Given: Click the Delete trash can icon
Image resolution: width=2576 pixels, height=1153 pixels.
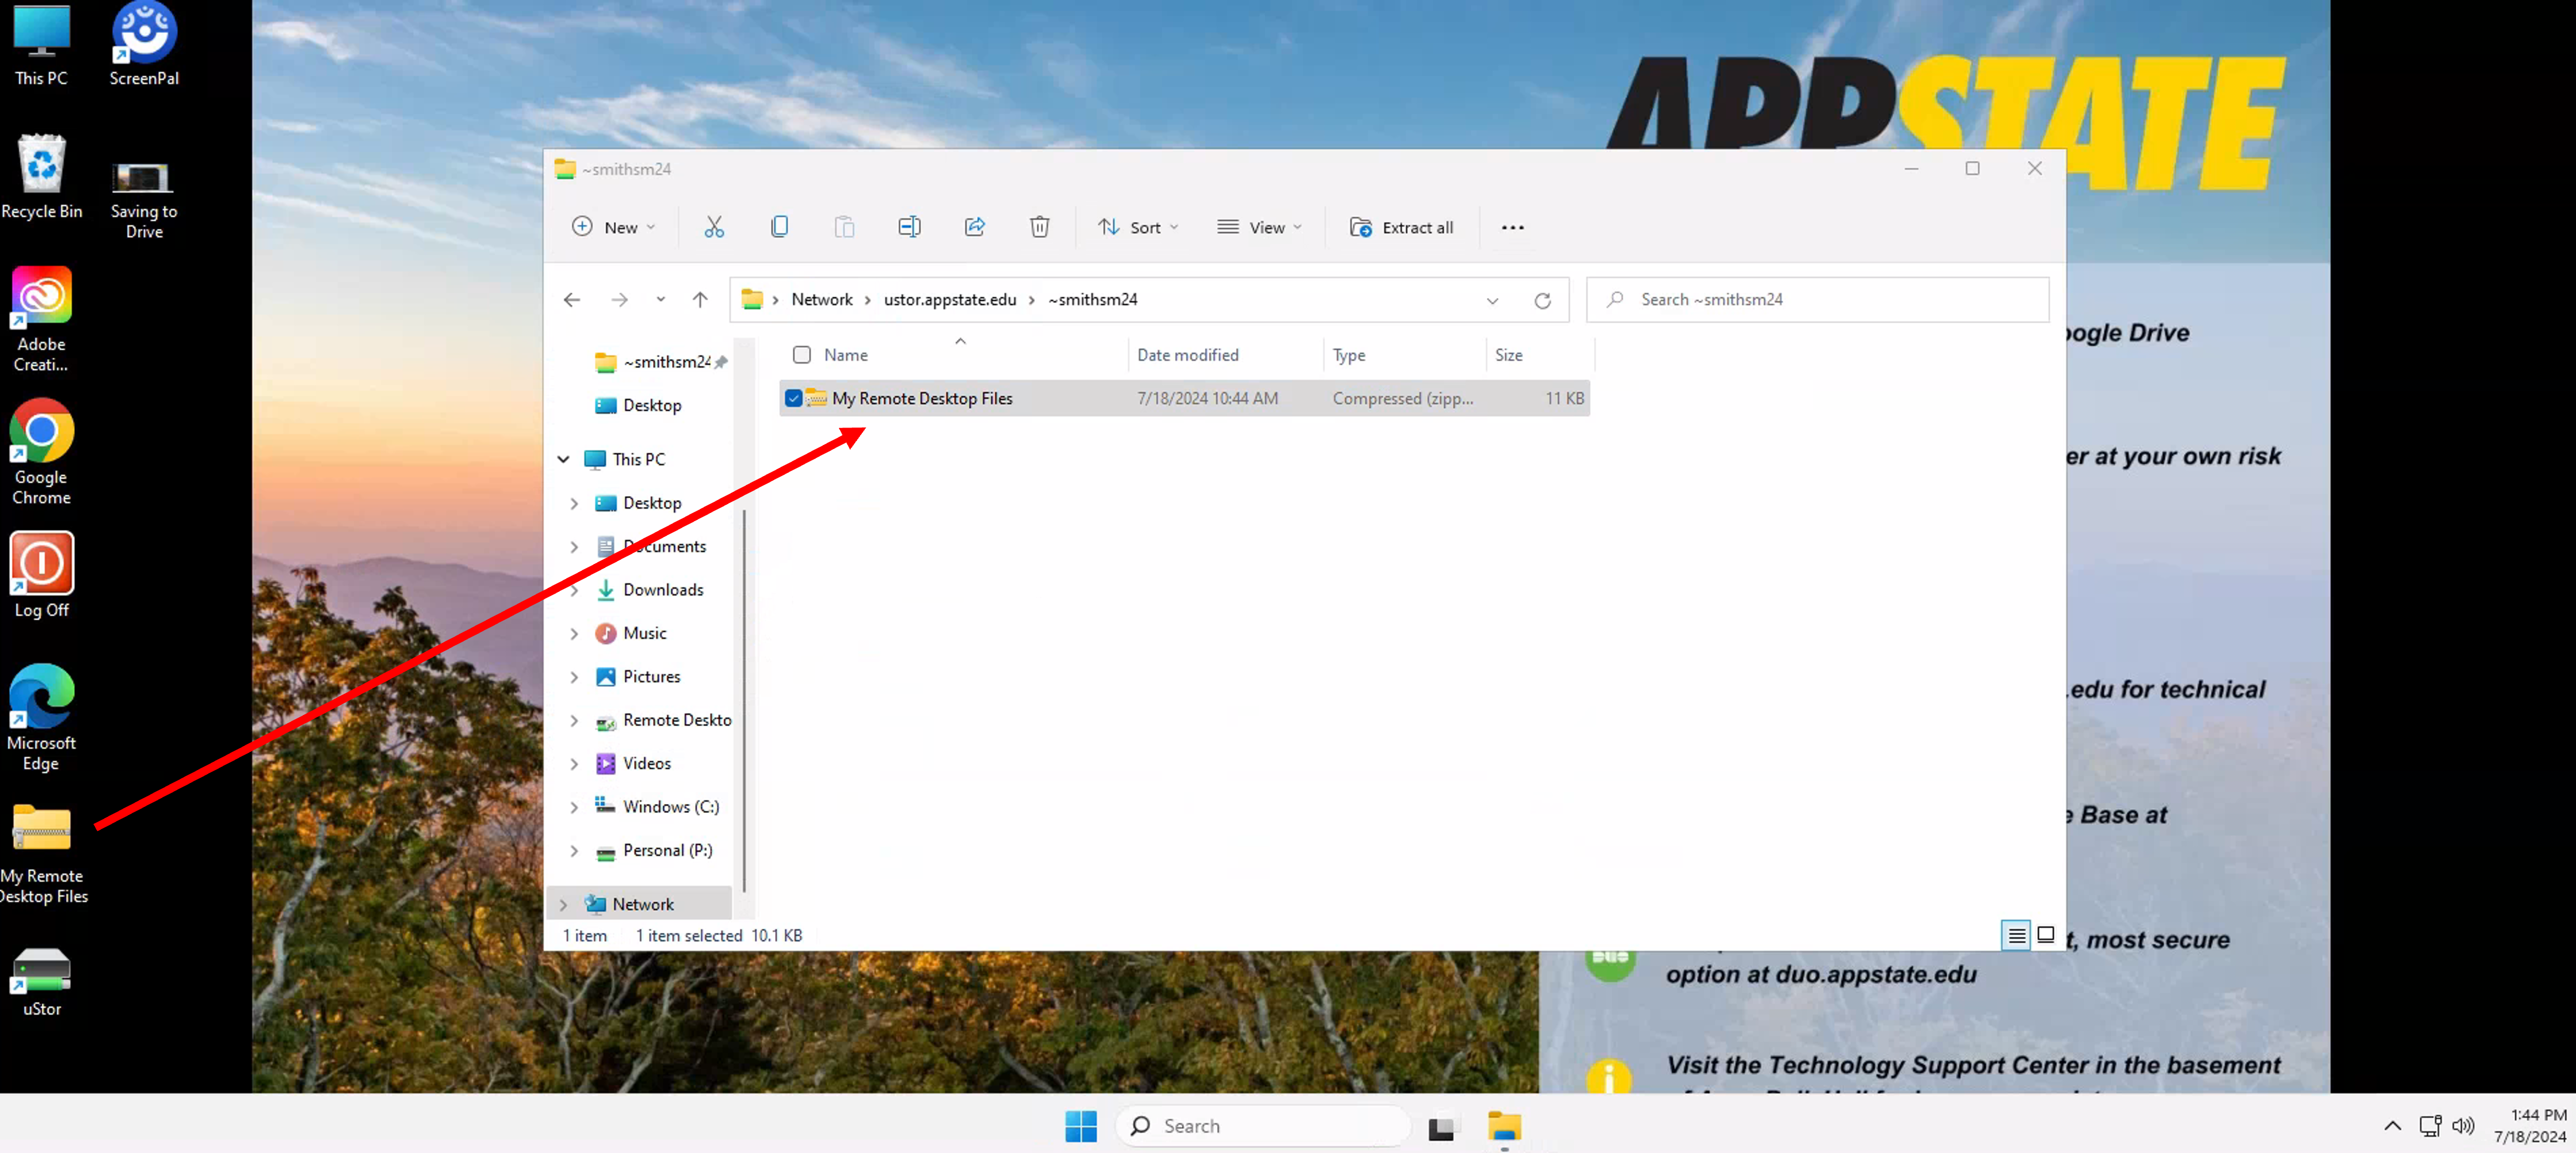Looking at the screenshot, I should pos(1039,227).
